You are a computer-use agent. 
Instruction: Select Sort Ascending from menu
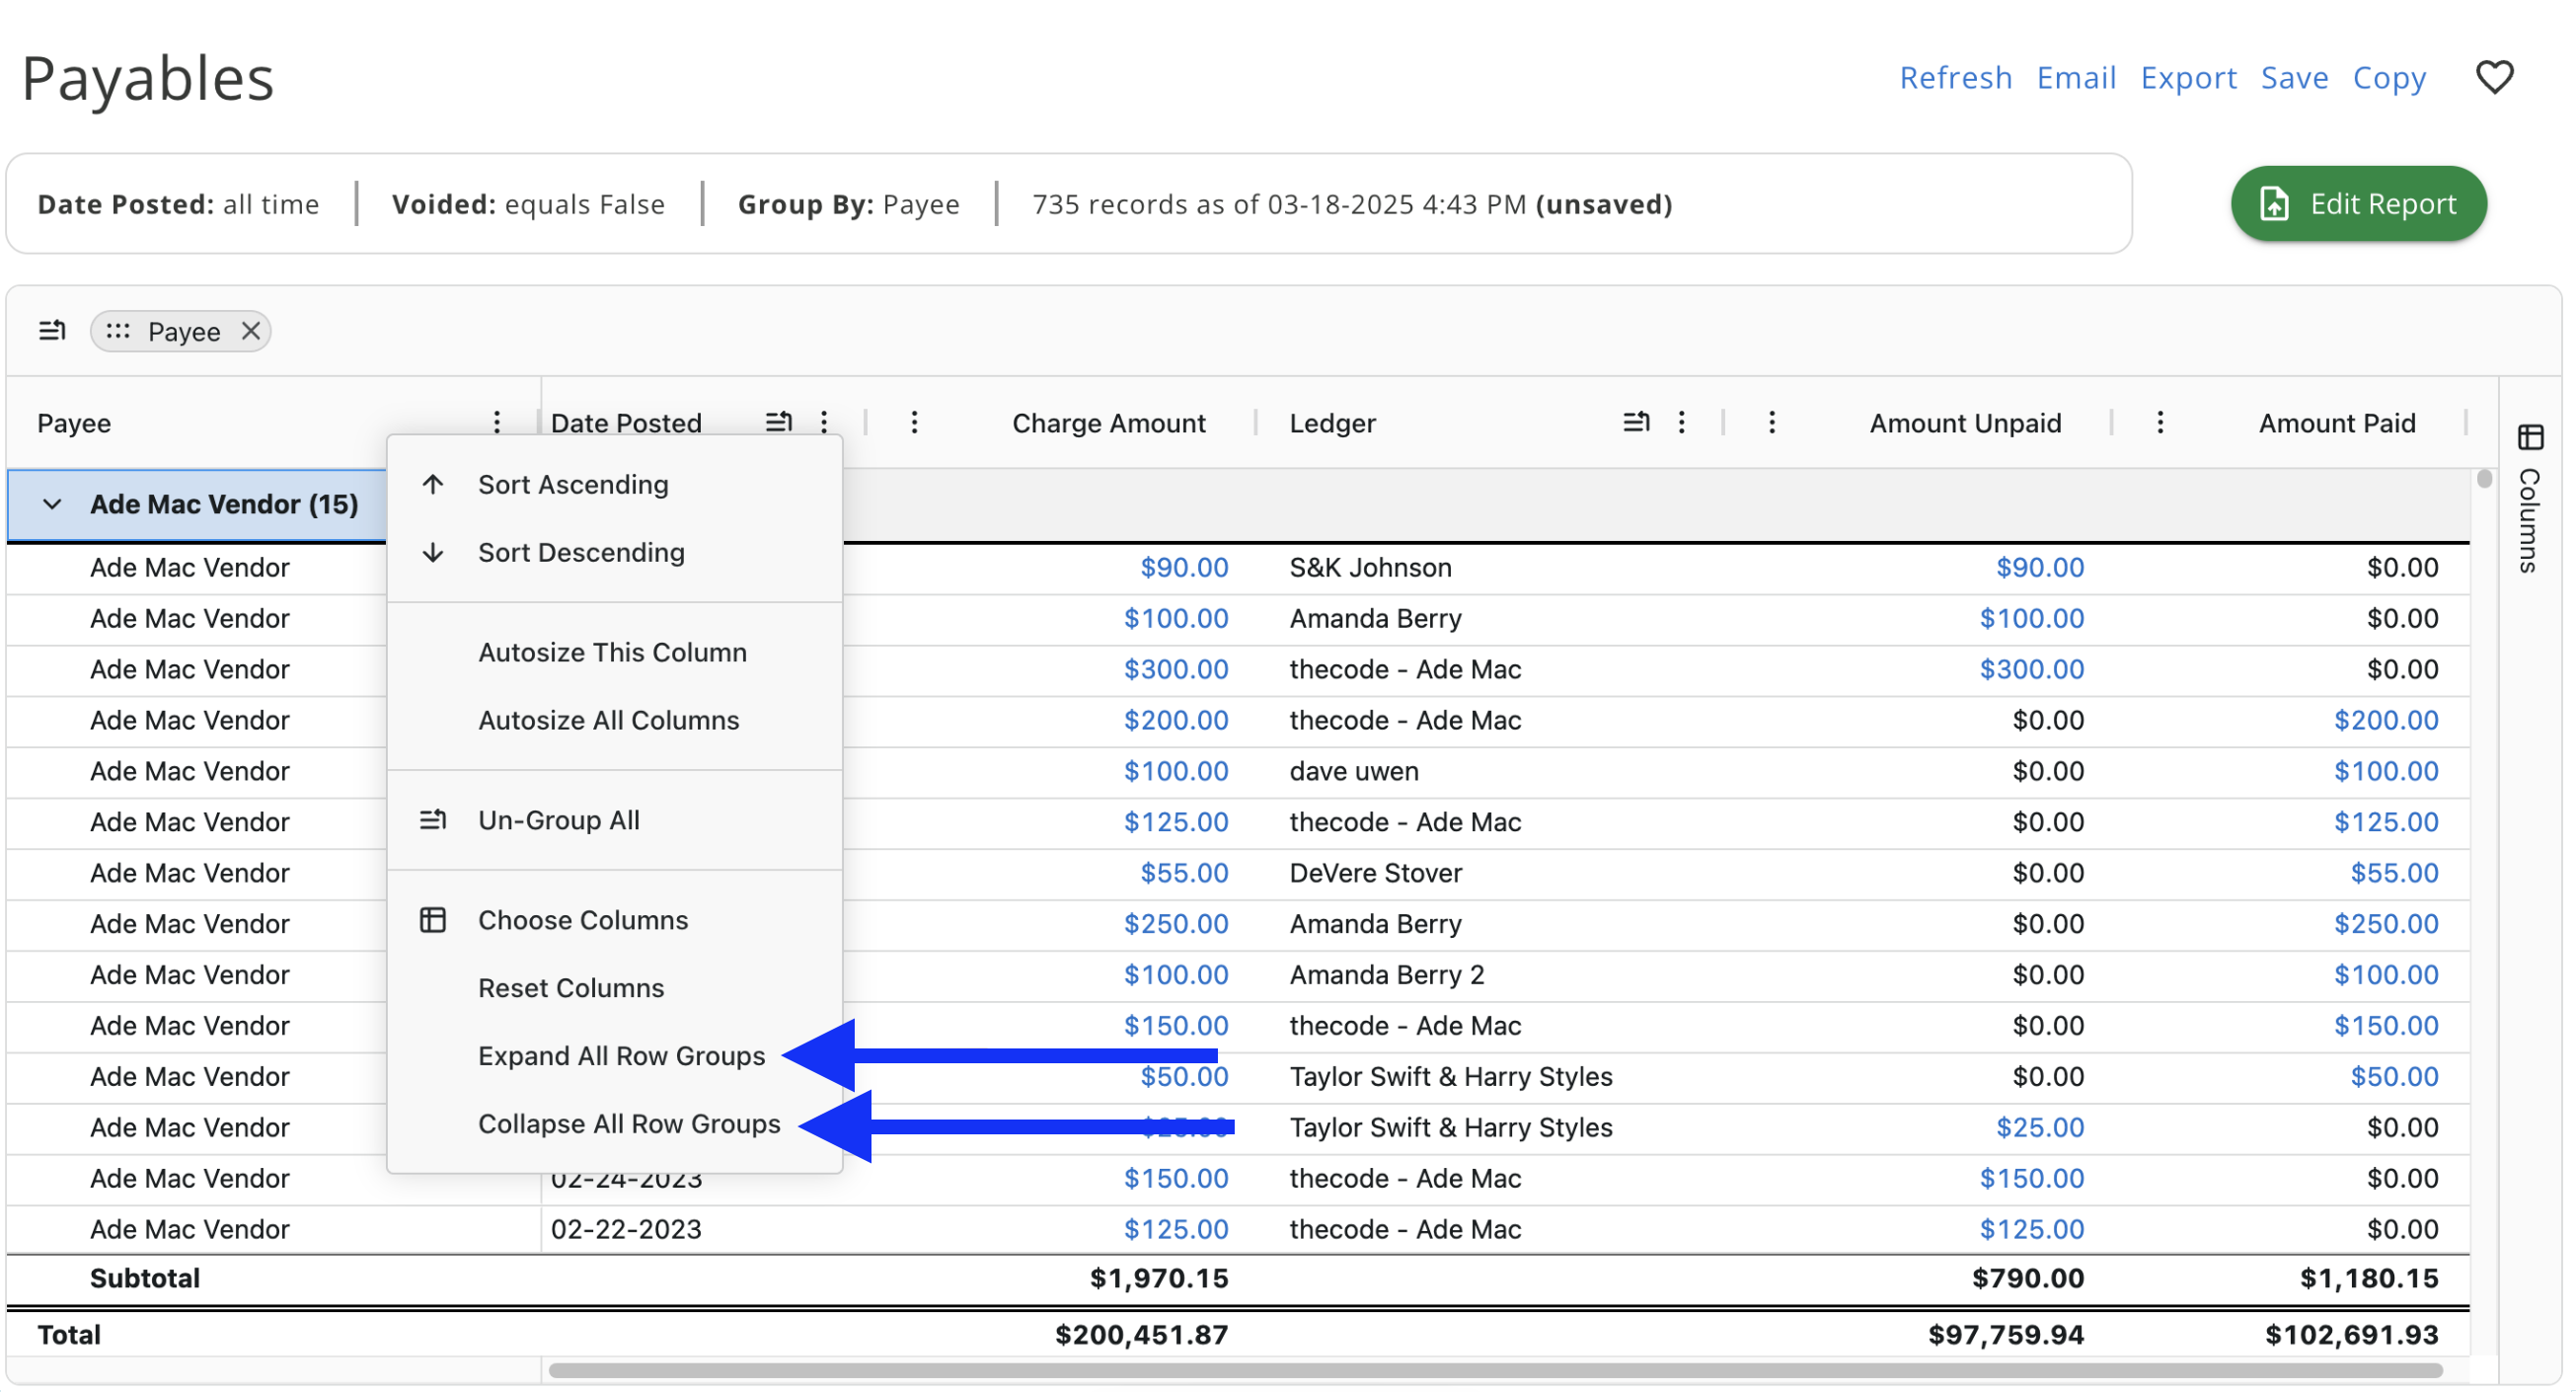(x=573, y=485)
